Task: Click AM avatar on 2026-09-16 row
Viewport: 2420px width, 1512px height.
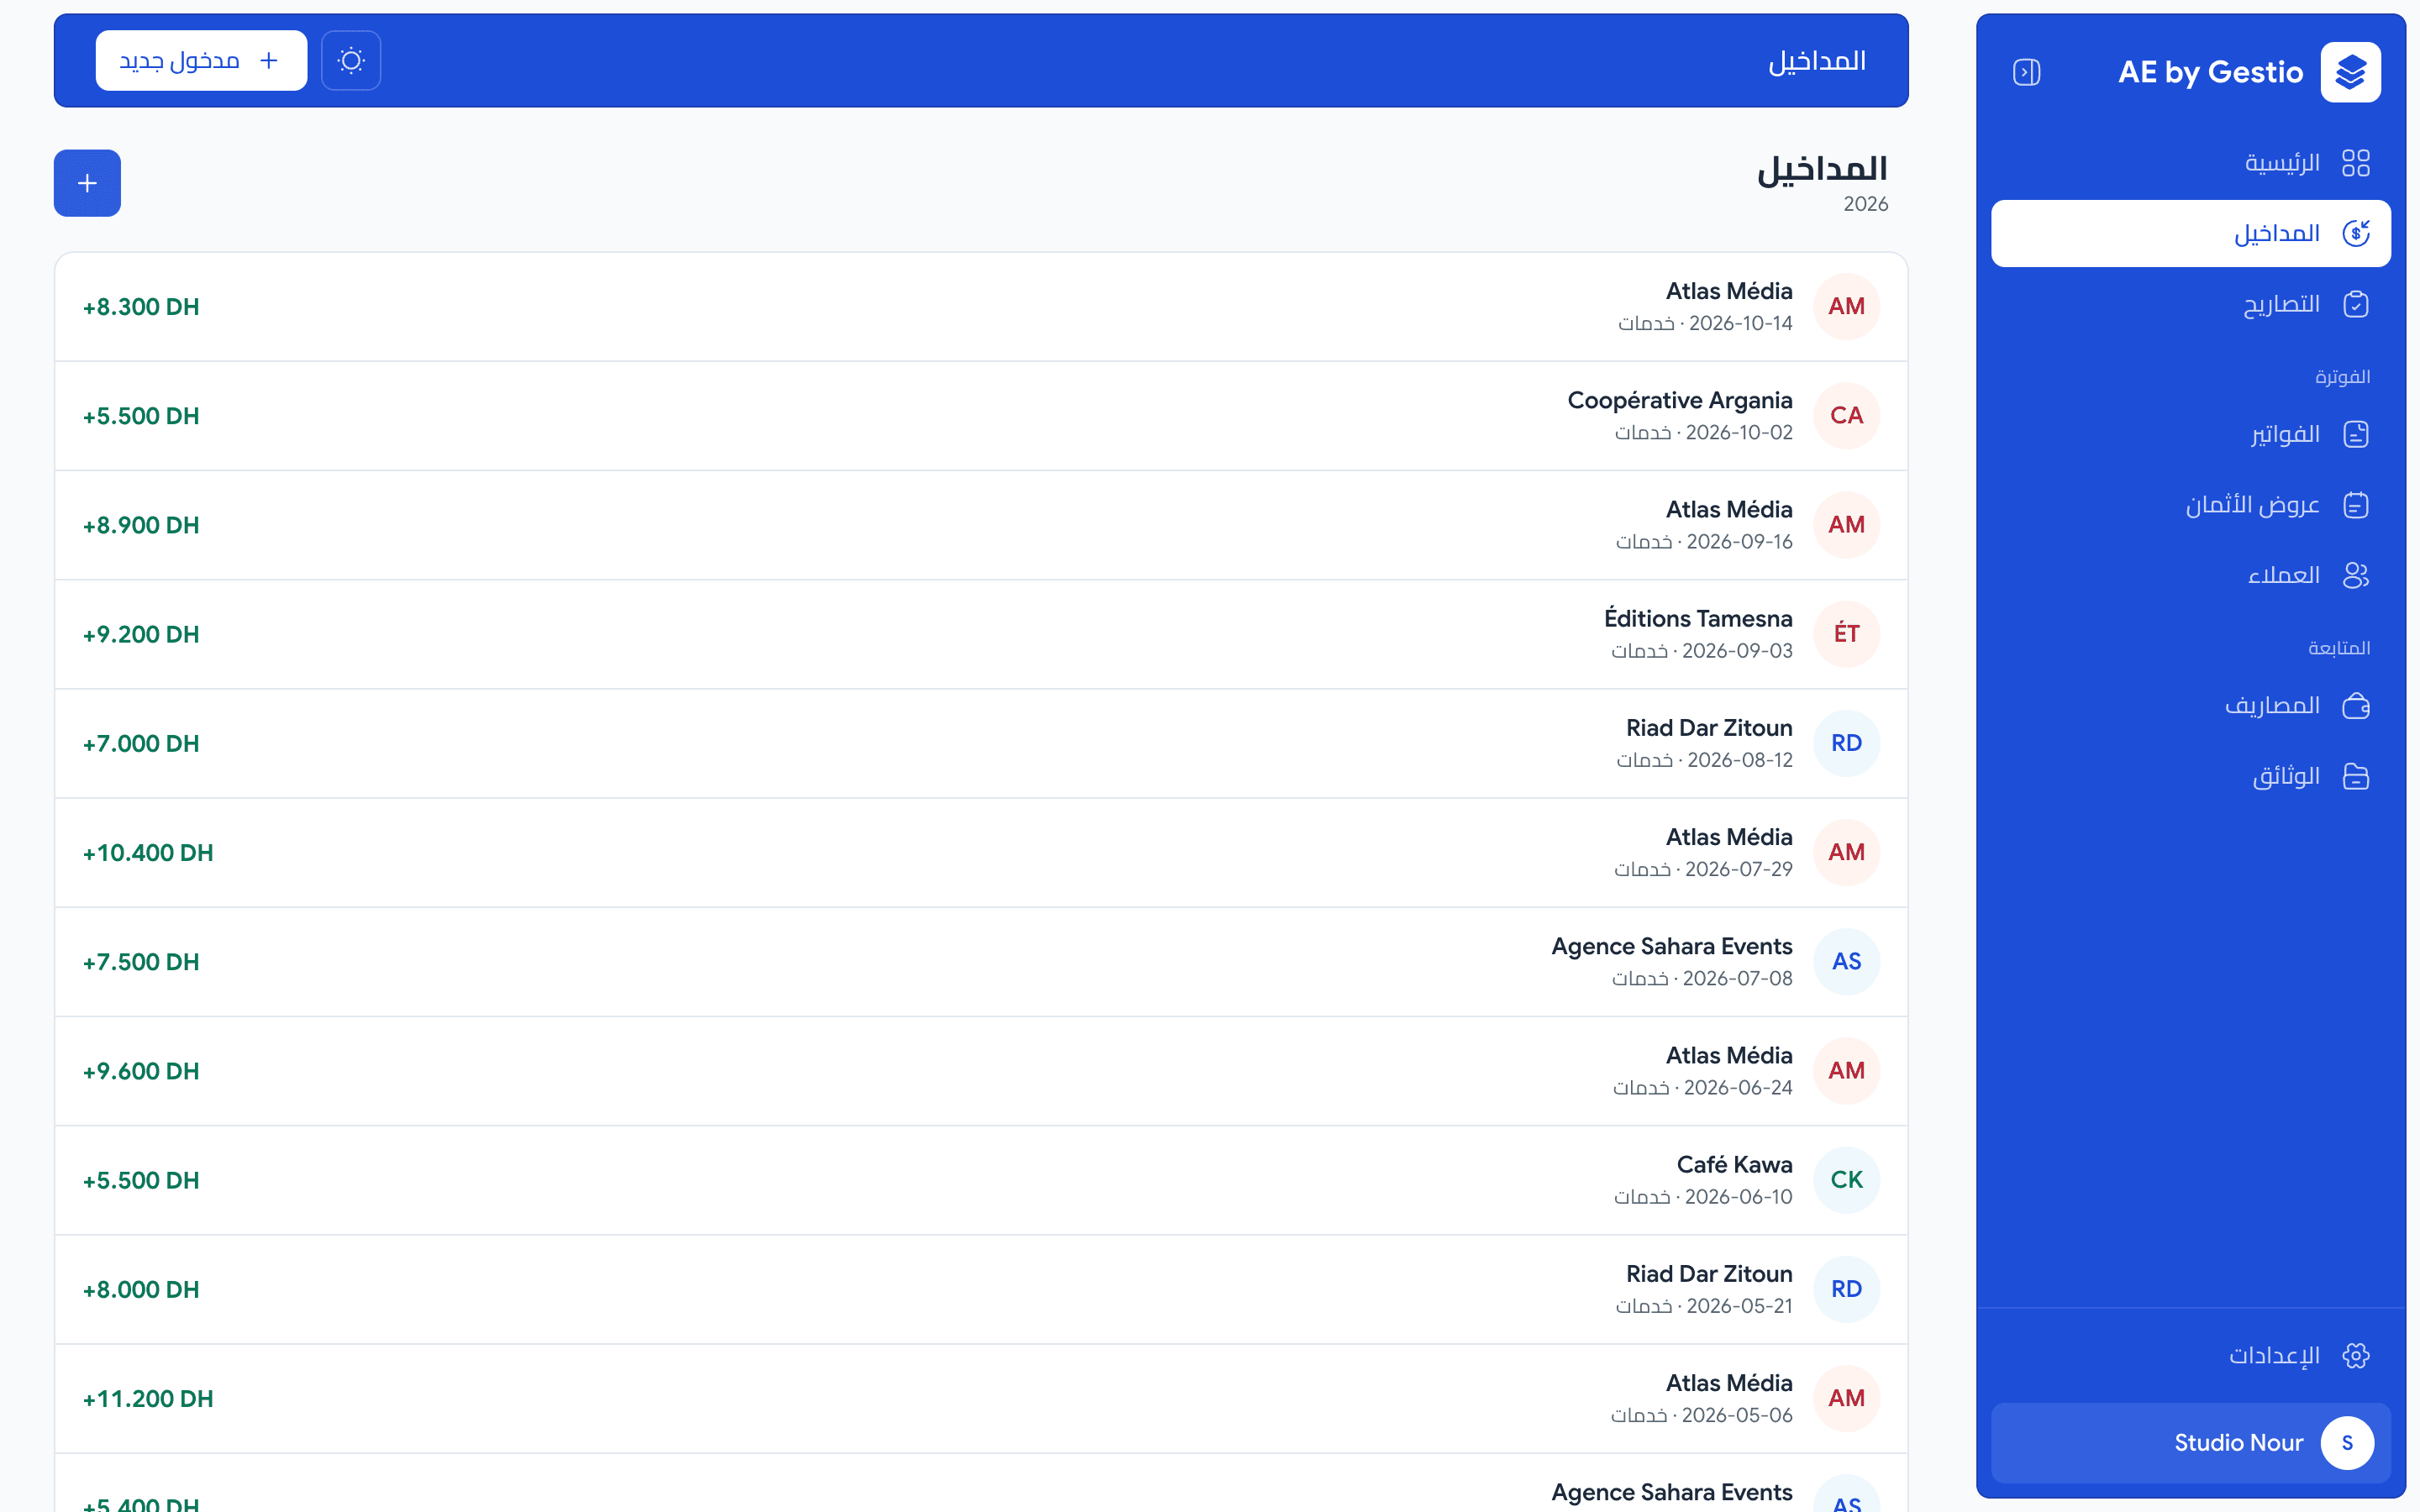Action: coord(1846,525)
